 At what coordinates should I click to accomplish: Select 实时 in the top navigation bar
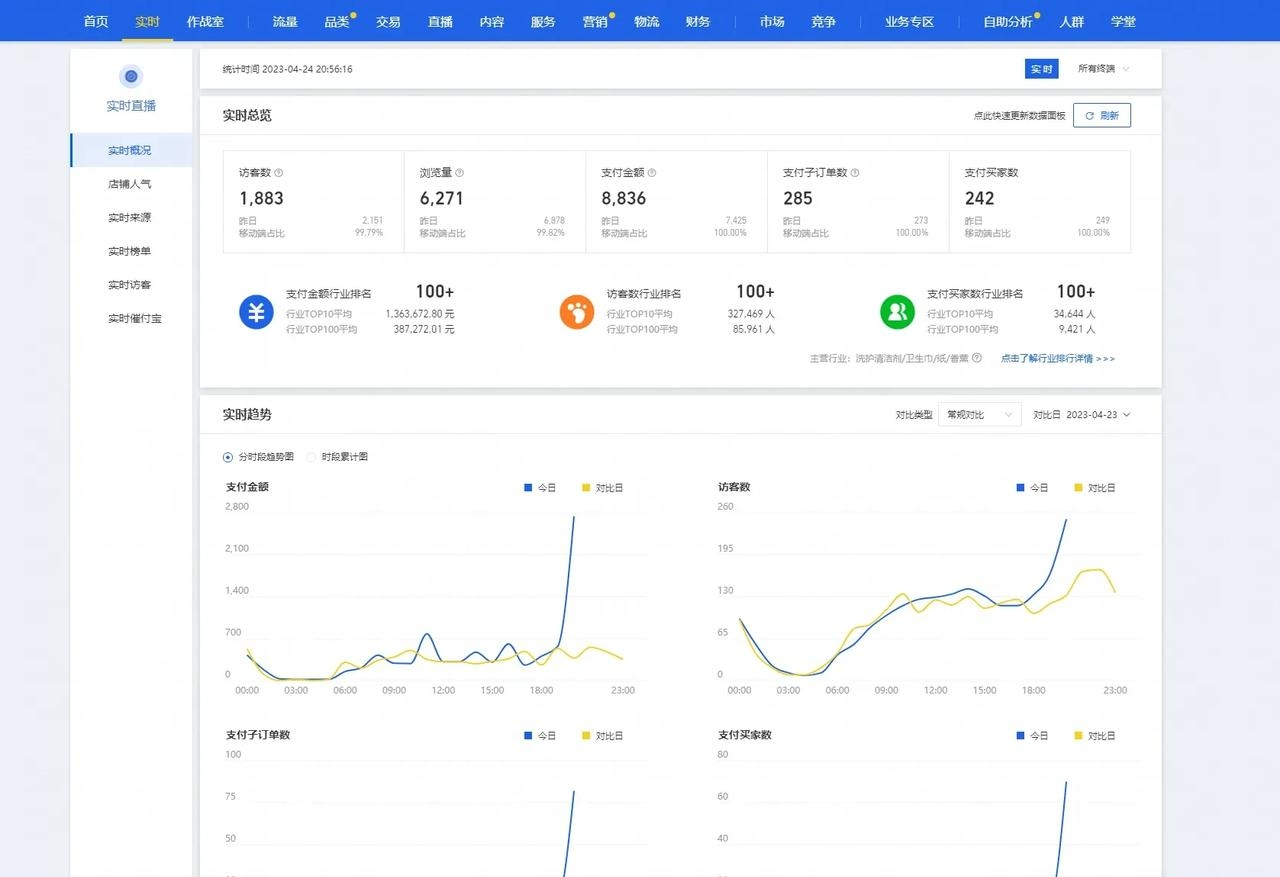(x=147, y=21)
